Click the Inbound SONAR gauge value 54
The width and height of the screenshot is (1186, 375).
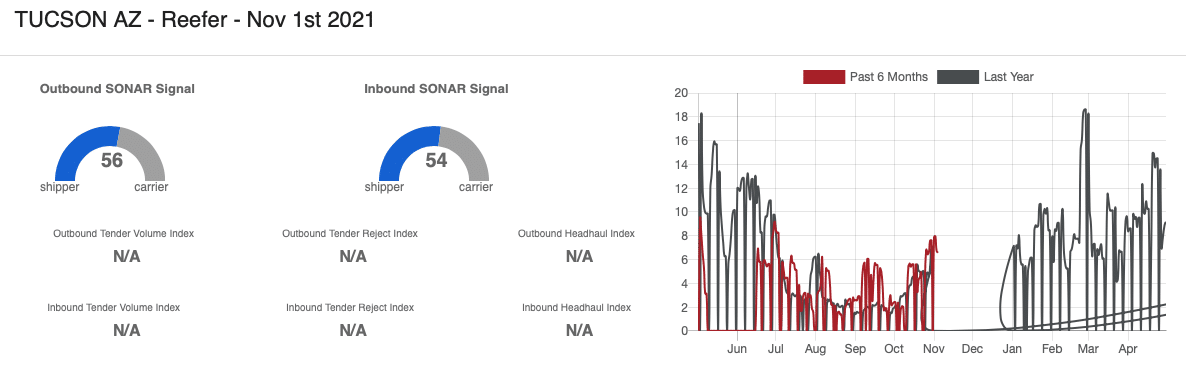436,160
